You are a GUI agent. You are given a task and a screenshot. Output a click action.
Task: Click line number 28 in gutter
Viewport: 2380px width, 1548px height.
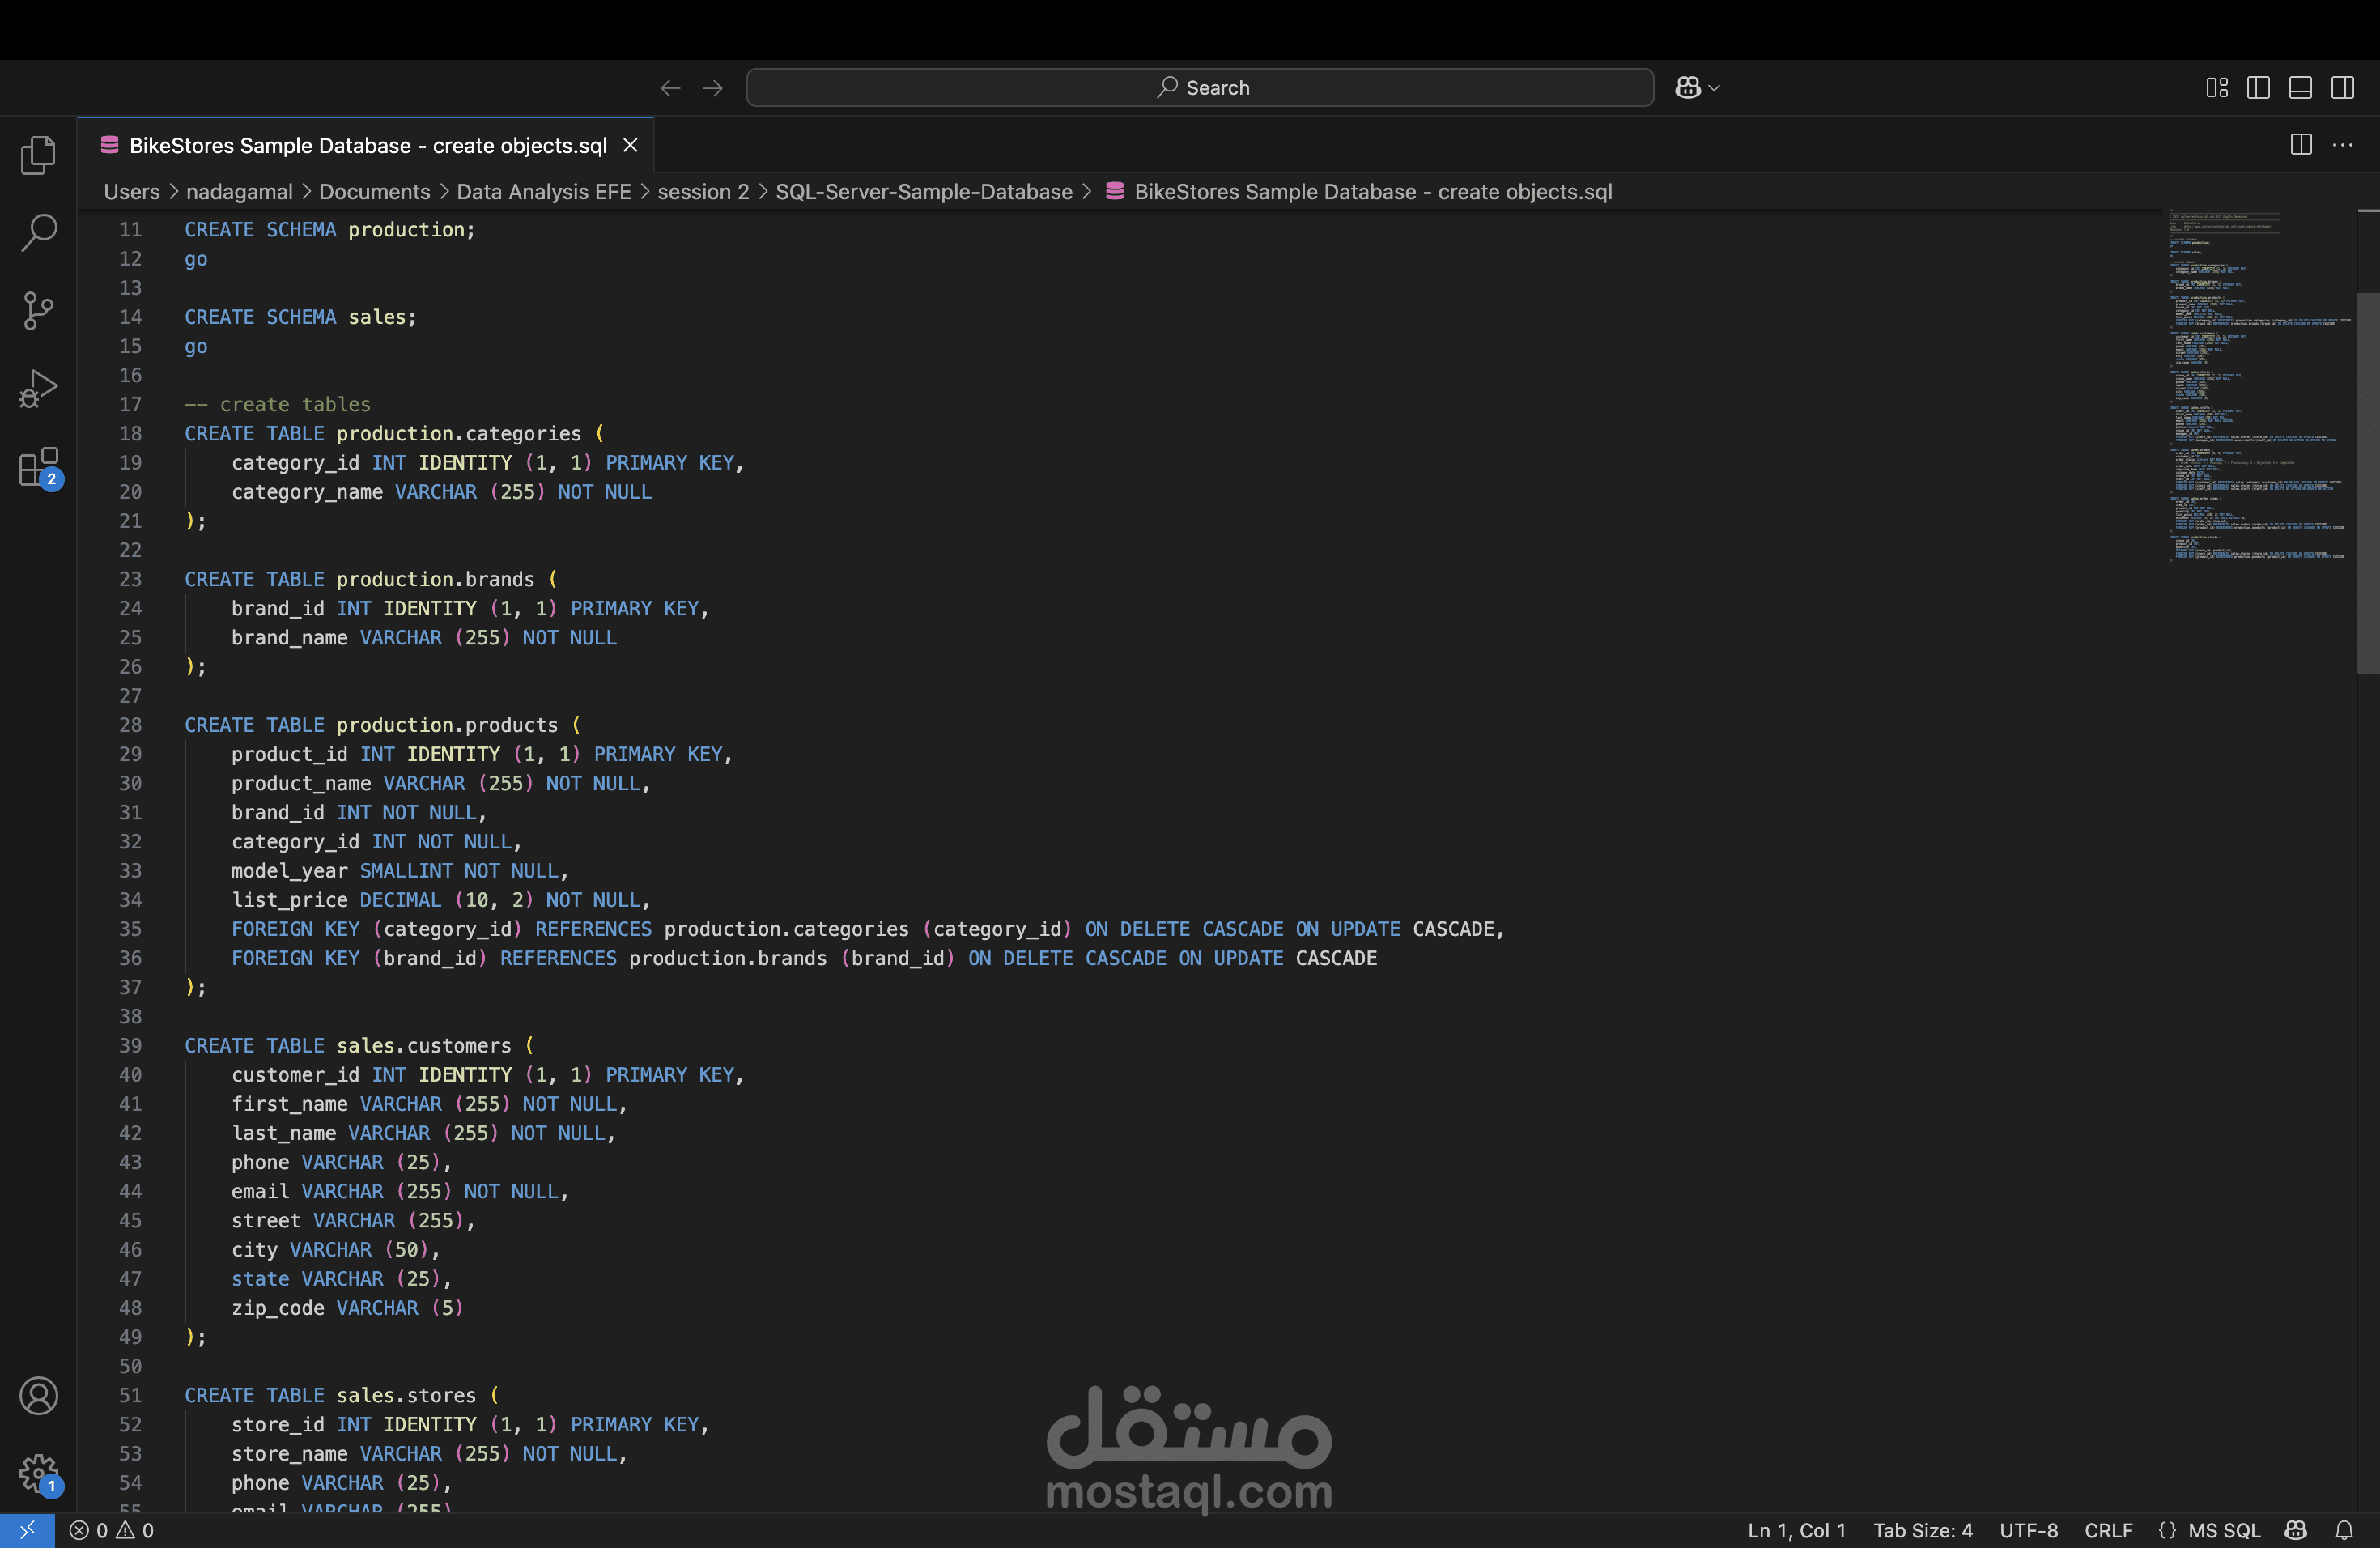pyautogui.click(x=130, y=725)
